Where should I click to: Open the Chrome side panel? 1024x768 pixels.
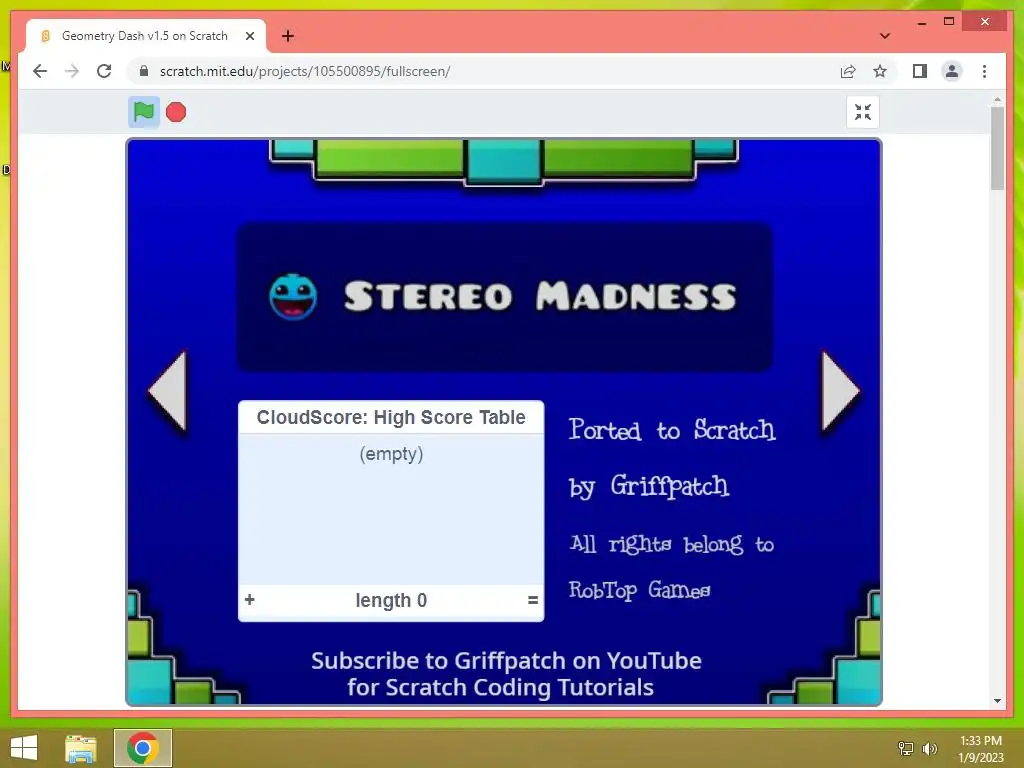pyautogui.click(x=920, y=71)
